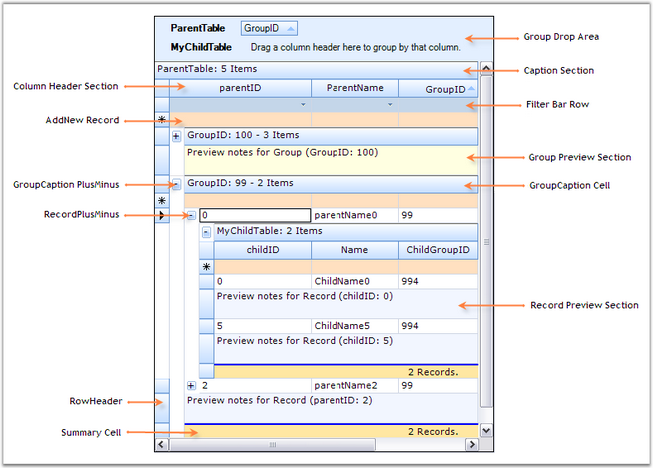This screenshot has width=653, height=468.
Task: Click the current record arrow row header
Action: [x=162, y=215]
